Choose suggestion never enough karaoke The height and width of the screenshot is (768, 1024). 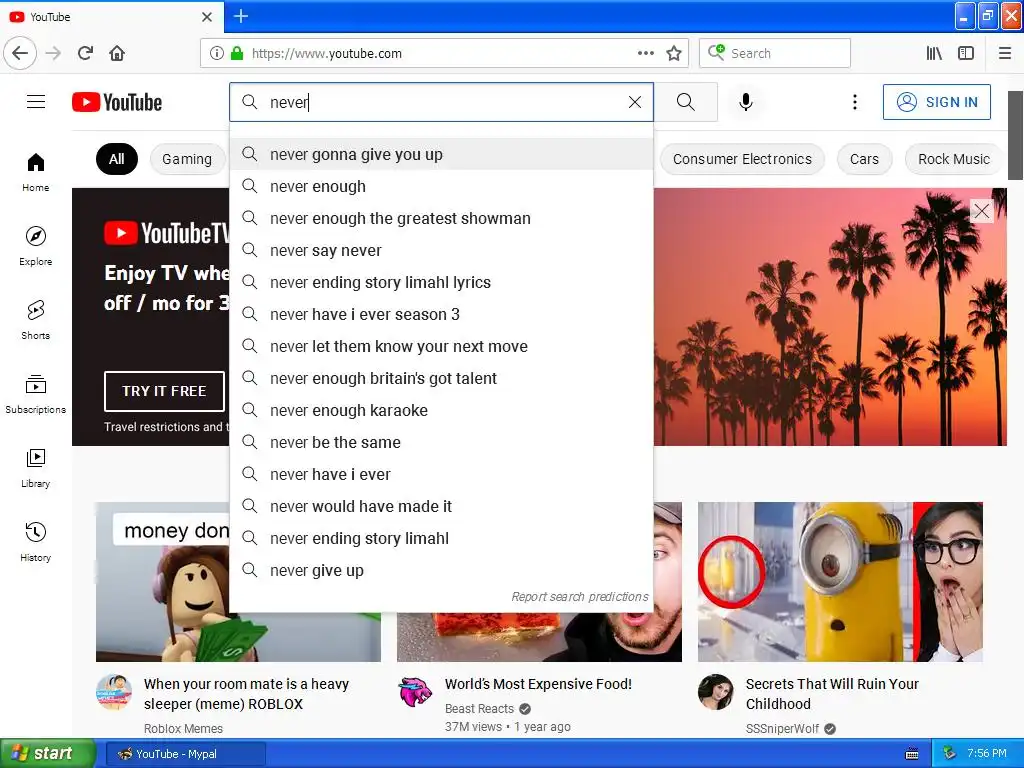click(x=441, y=410)
